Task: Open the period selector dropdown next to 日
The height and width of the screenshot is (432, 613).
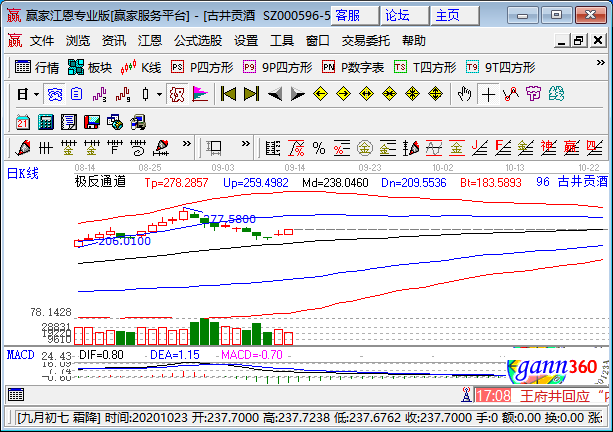Action: click(x=37, y=95)
